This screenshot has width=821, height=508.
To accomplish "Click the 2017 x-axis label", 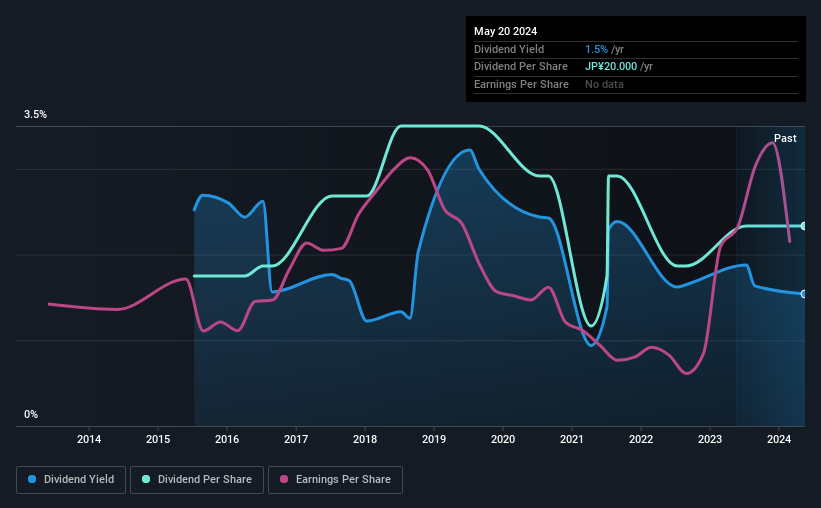I will [296, 439].
